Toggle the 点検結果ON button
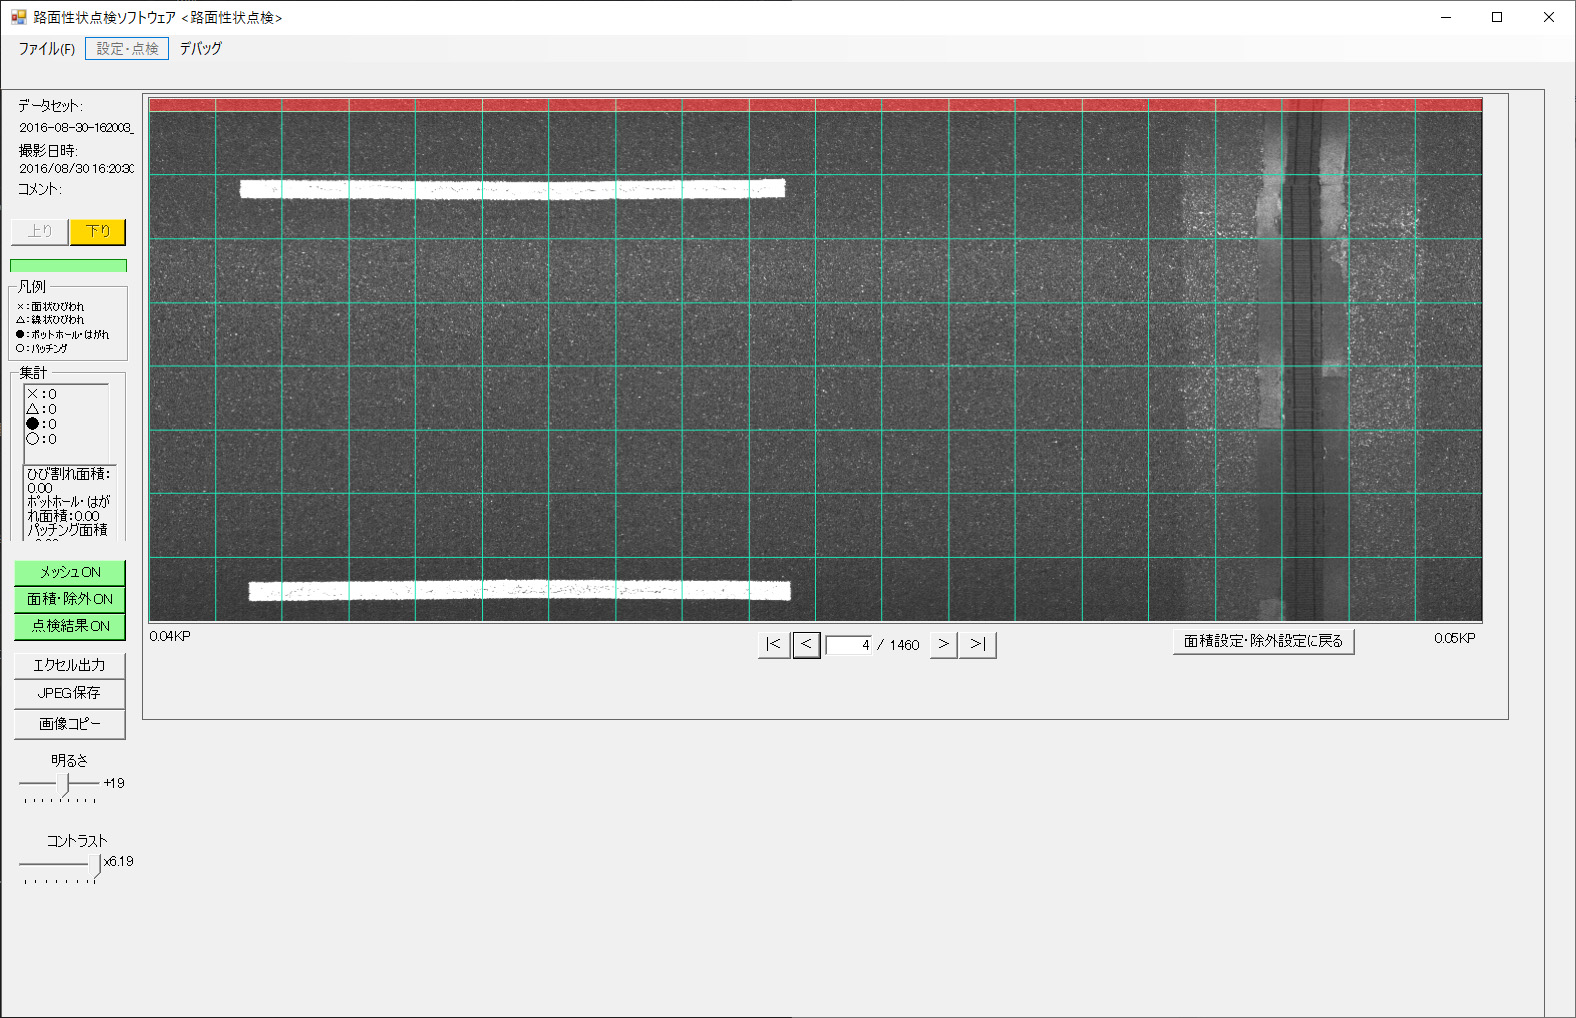 point(70,626)
